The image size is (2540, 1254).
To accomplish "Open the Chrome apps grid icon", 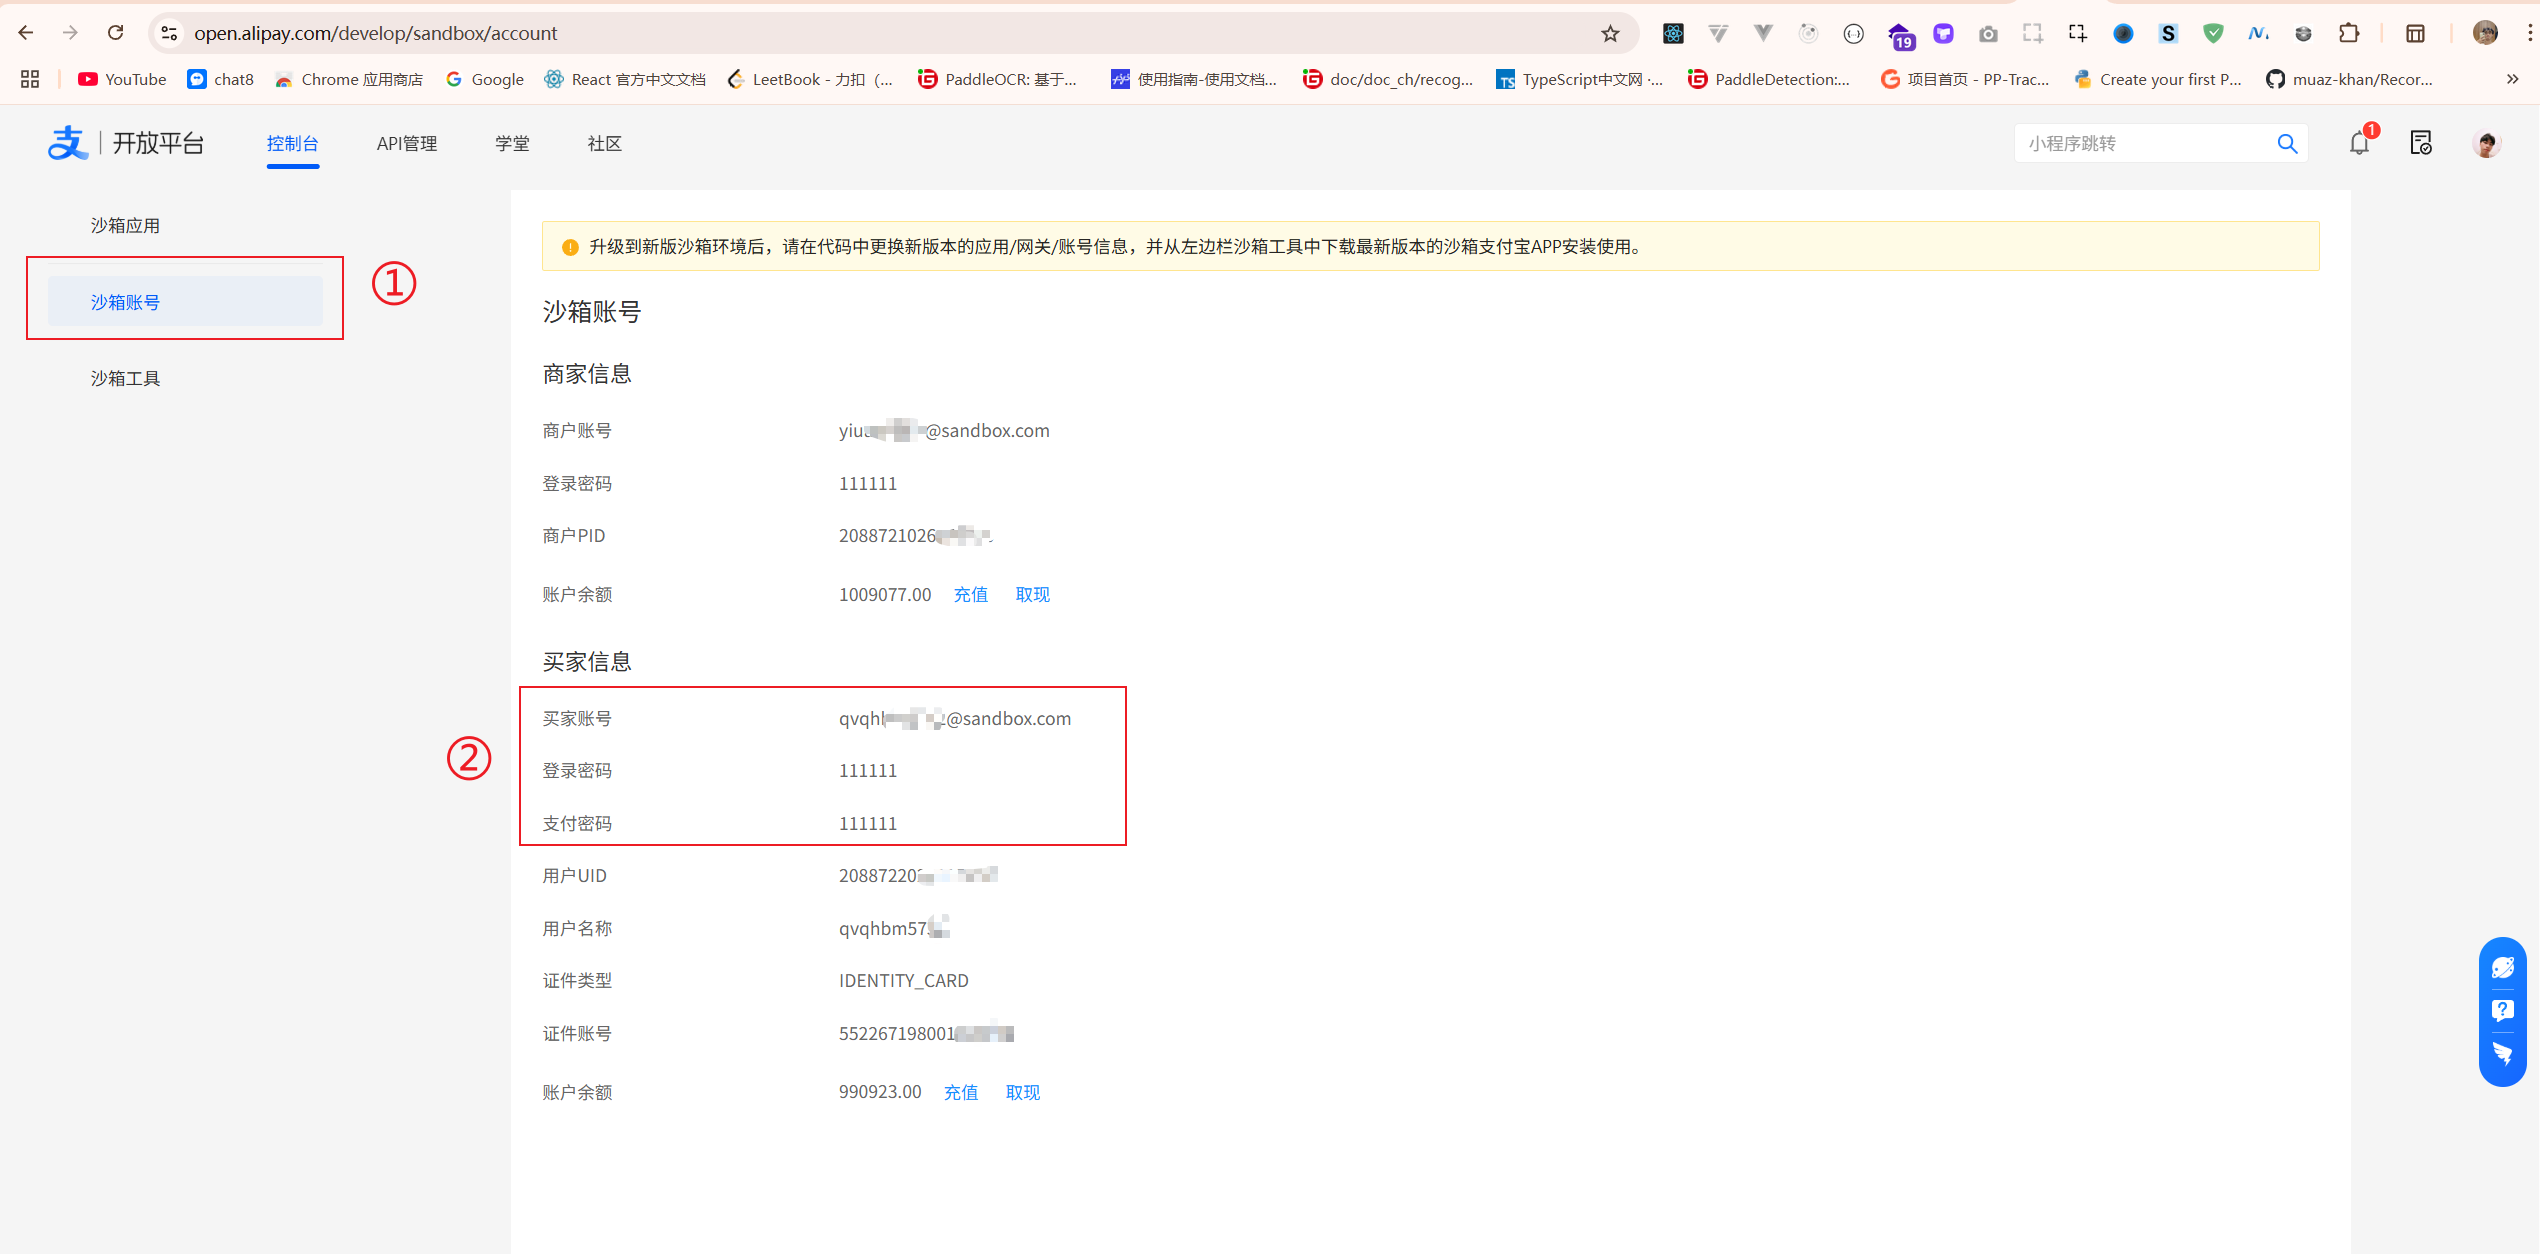I will (30, 79).
